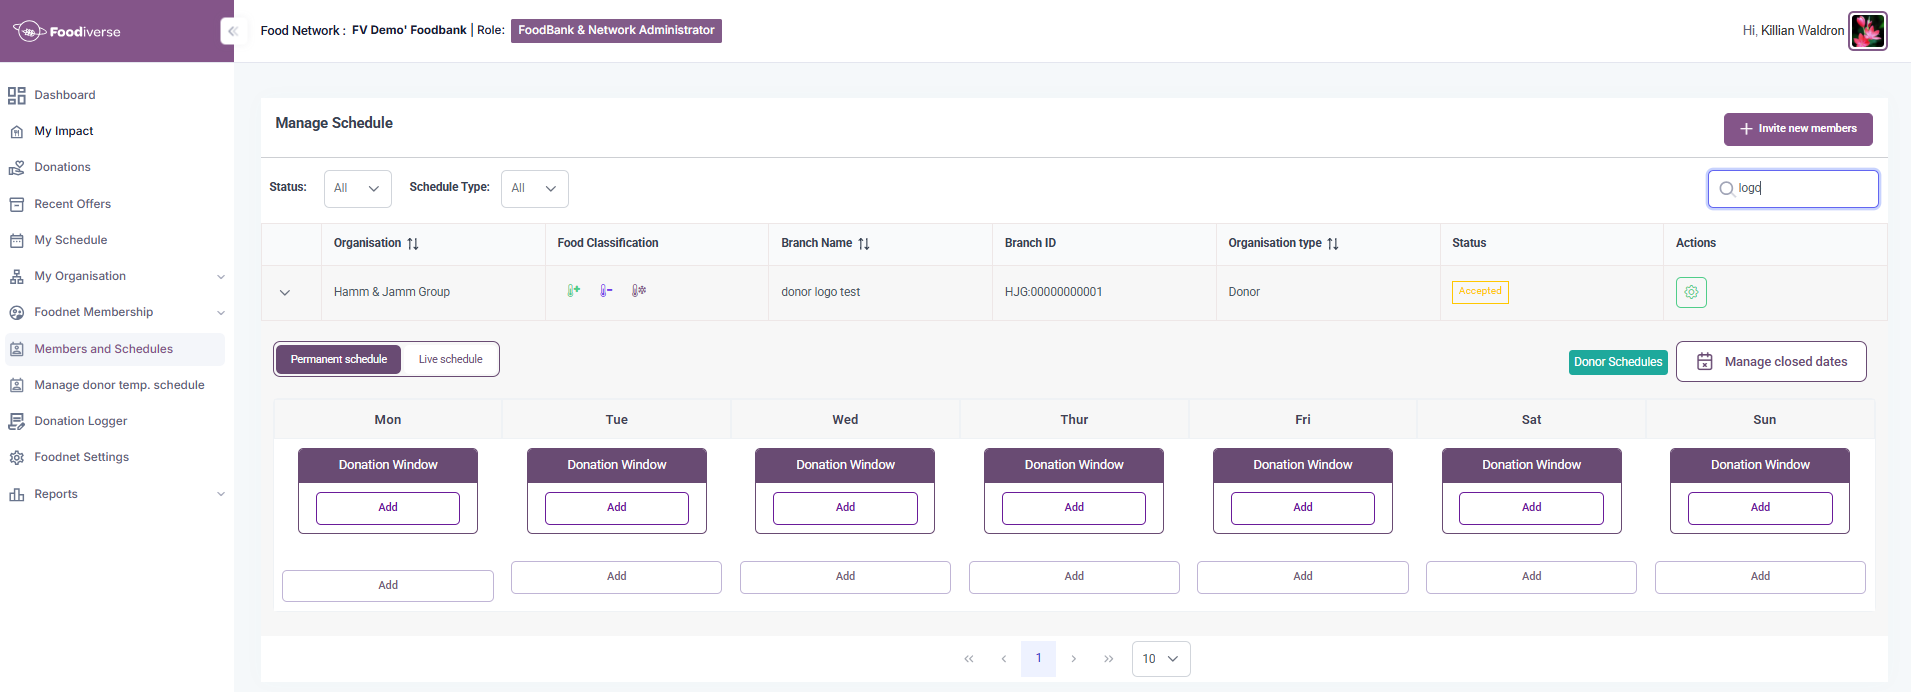Screen dimensions: 1911x692
Task: Click the lower Add button under Sunday
Action: point(1760,577)
